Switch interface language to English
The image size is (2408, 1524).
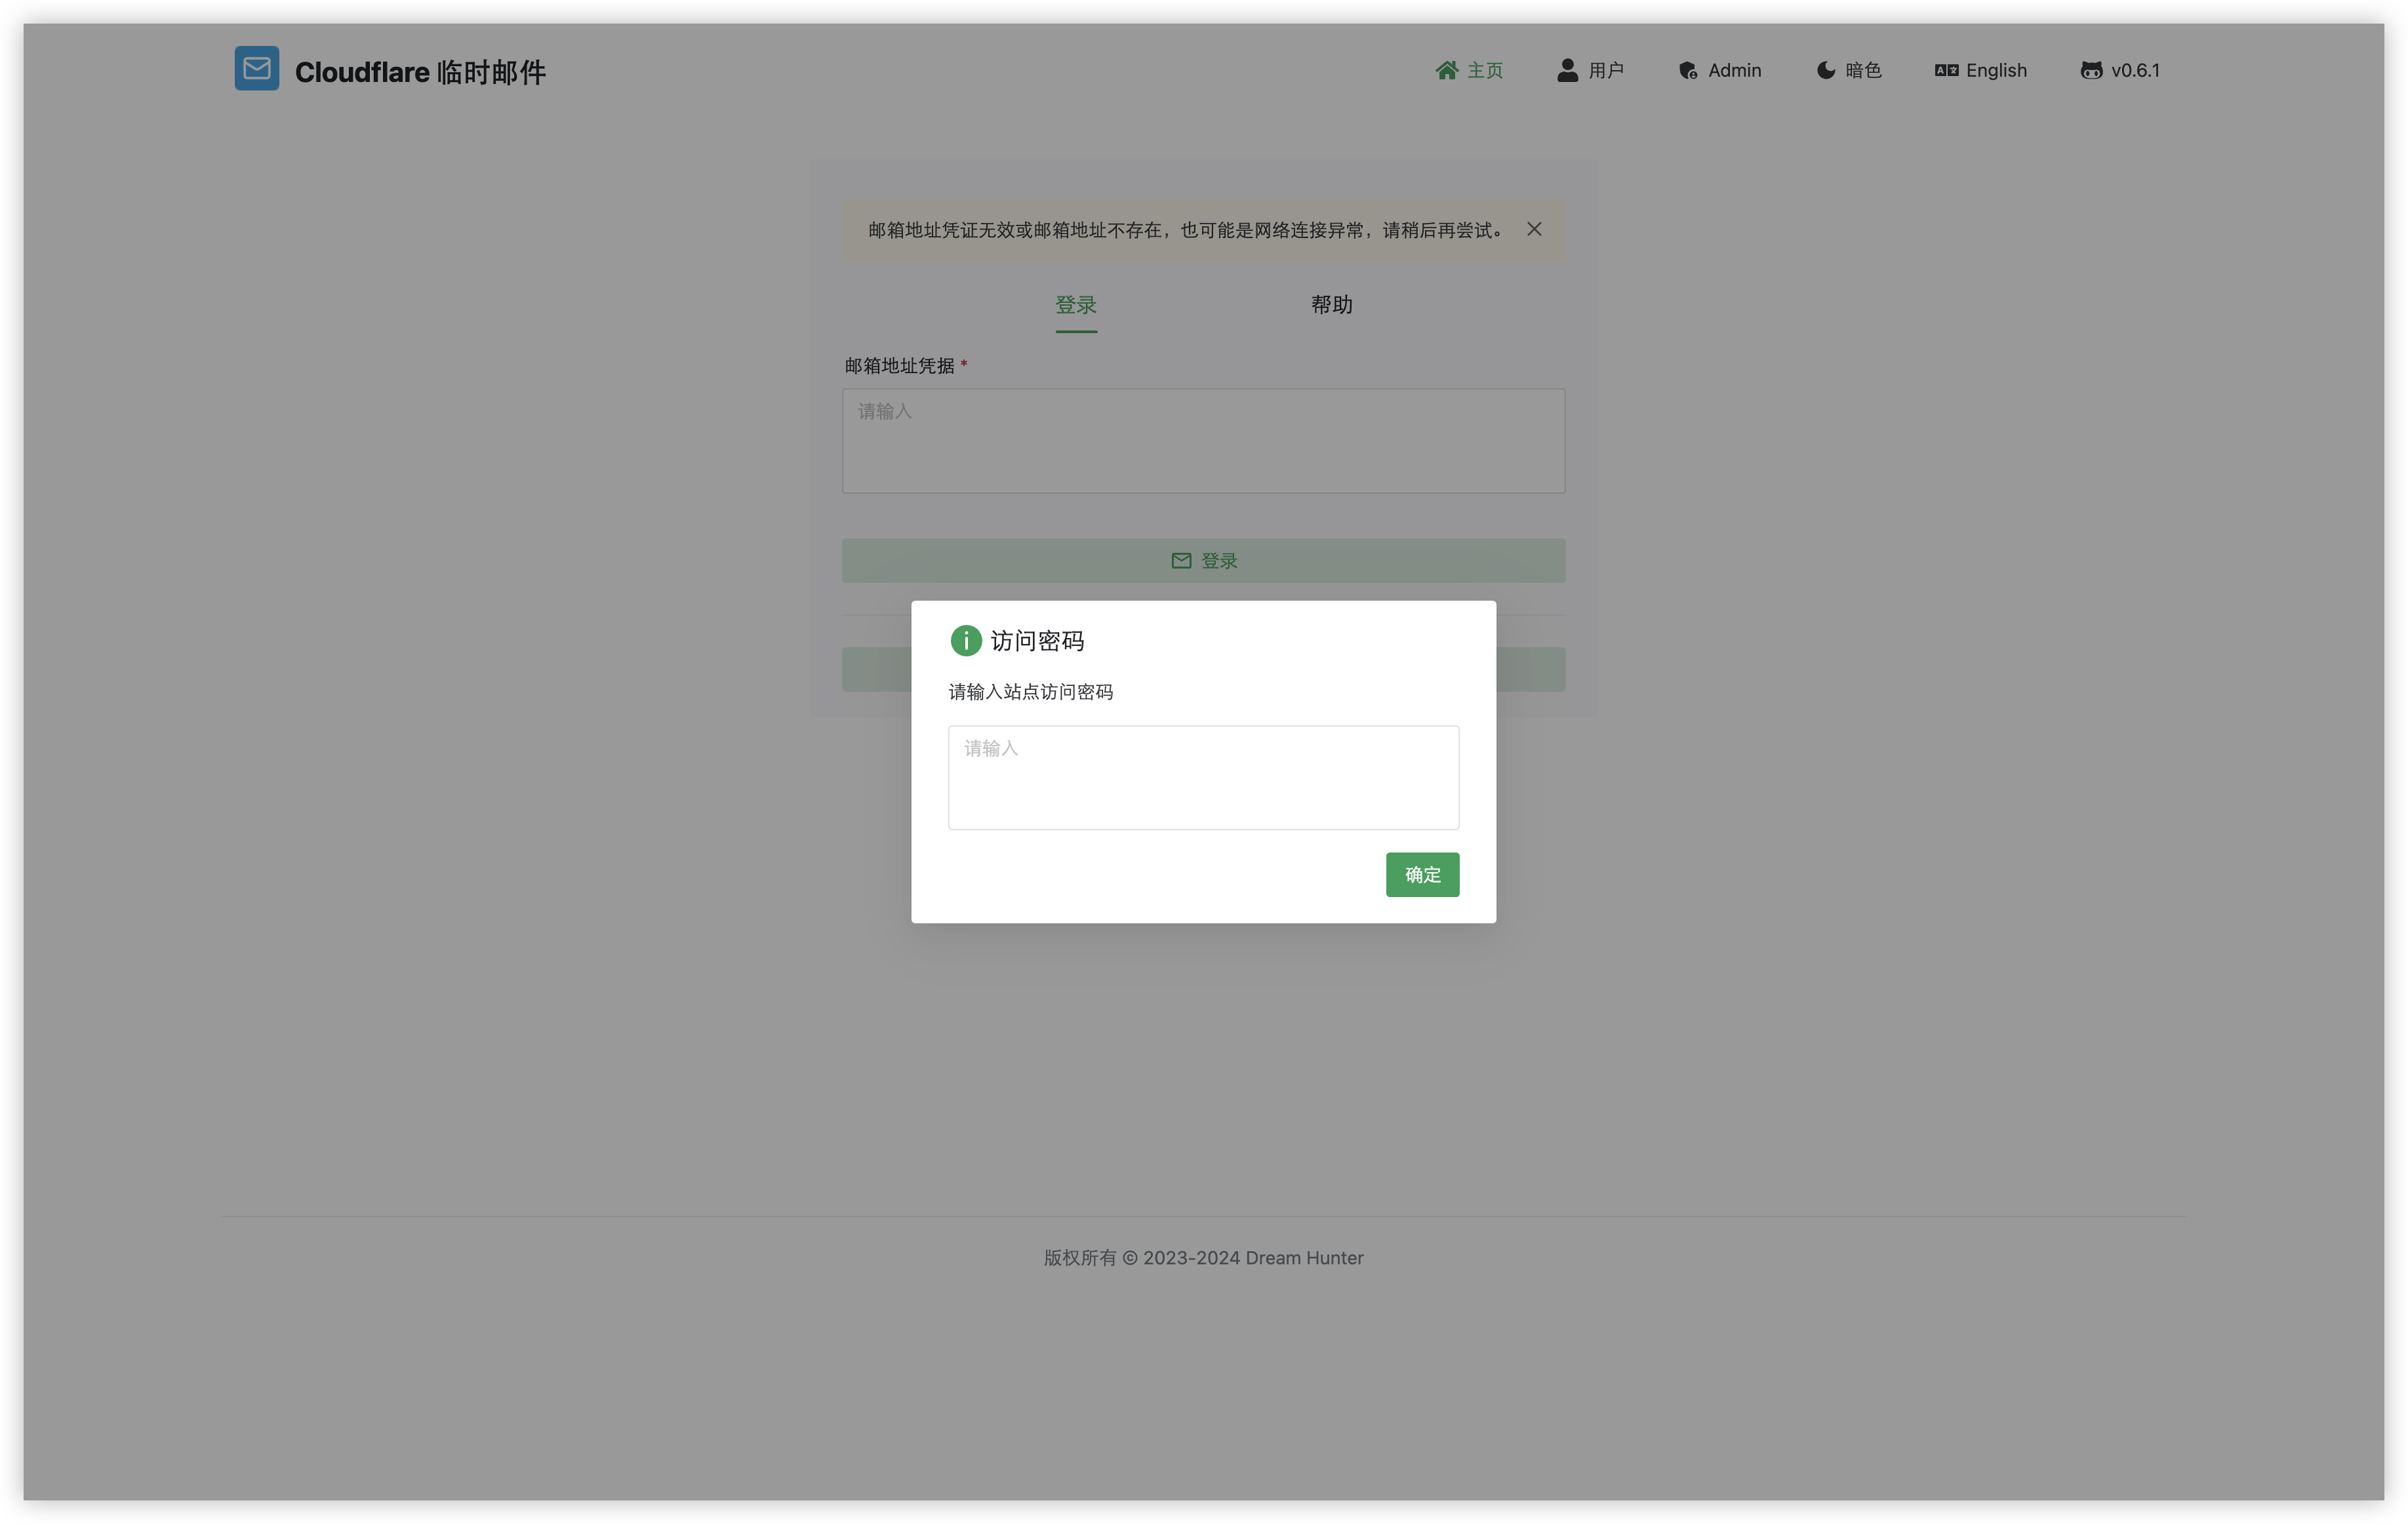tap(1980, 70)
